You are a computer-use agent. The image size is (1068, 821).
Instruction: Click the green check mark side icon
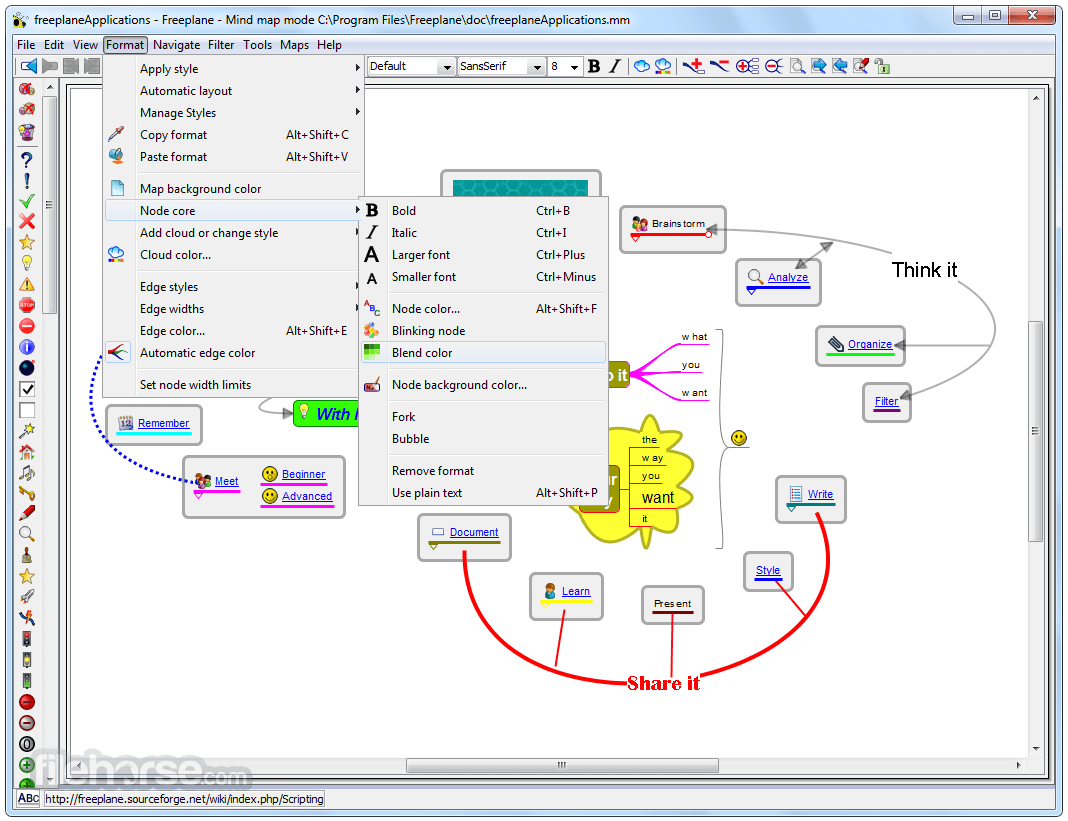[x=27, y=201]
